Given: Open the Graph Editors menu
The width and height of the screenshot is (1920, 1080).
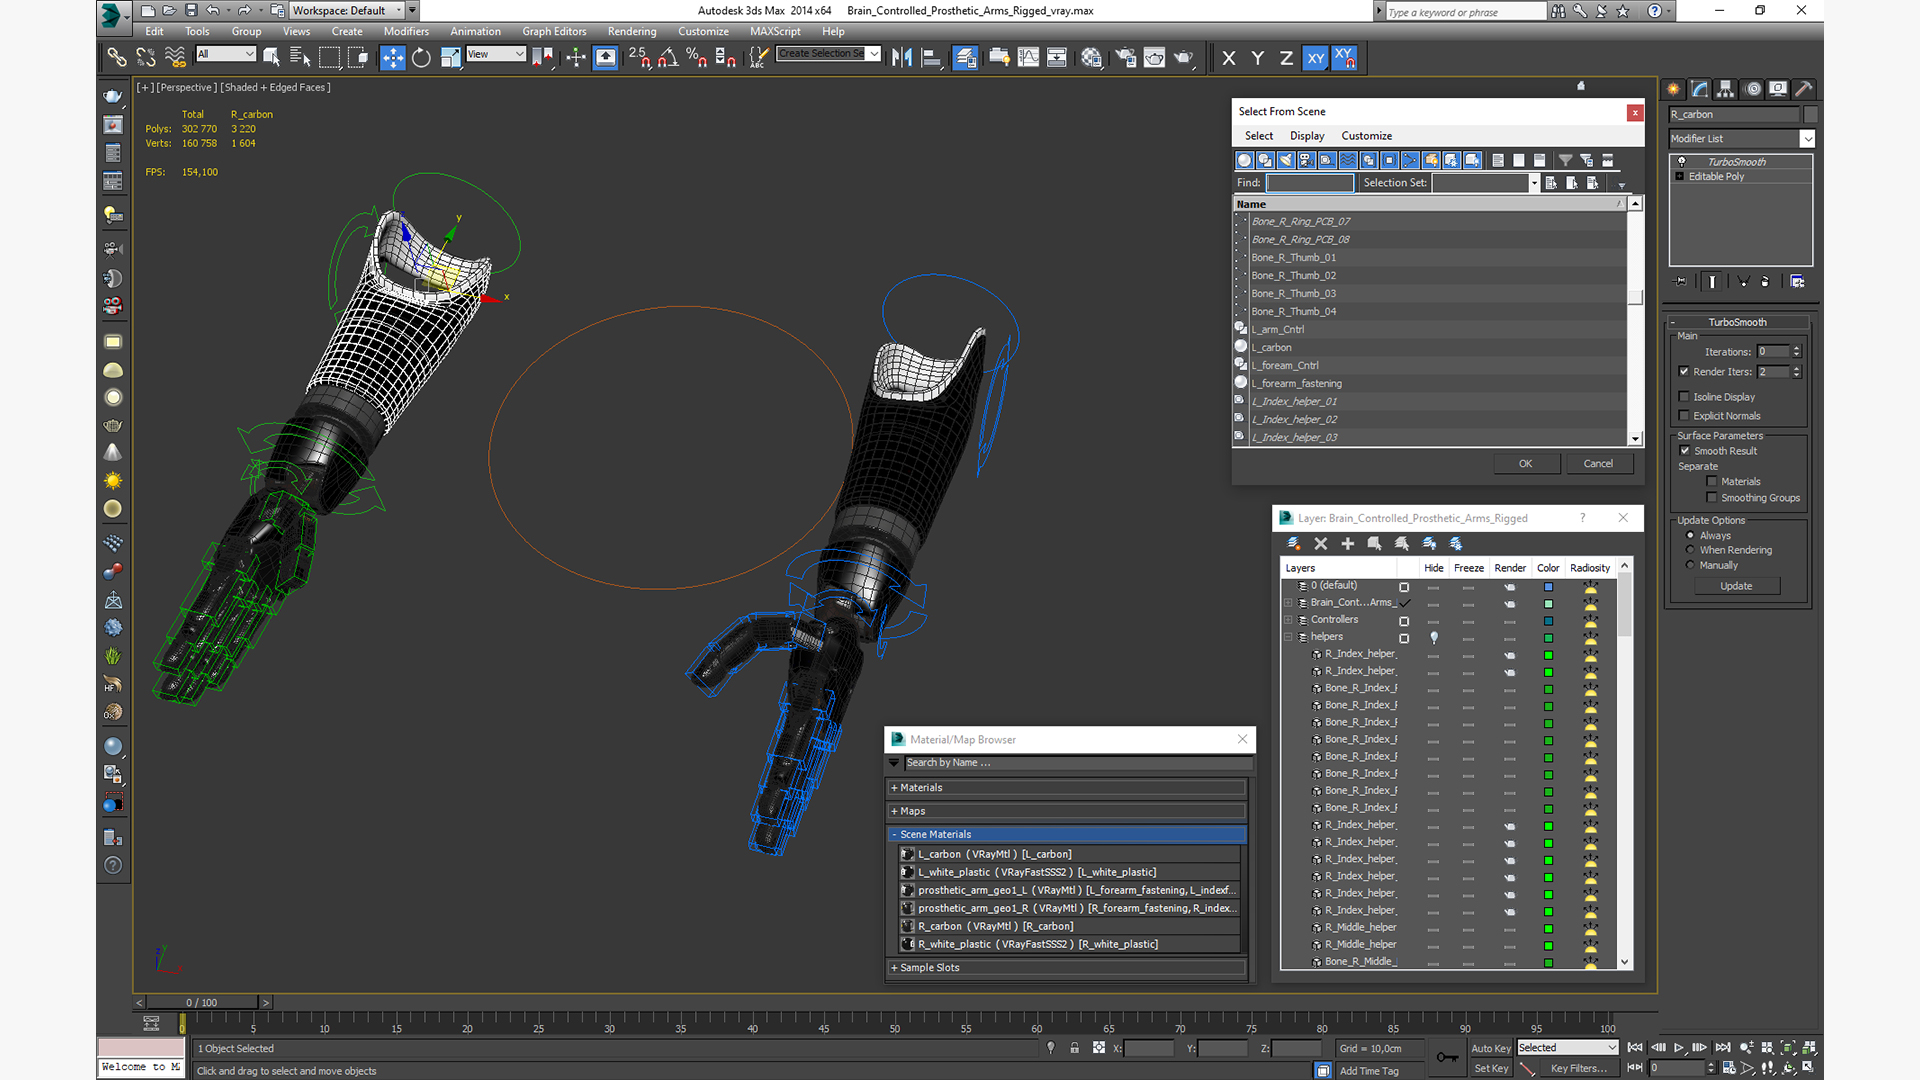Looking at the screenshot, I should pyautogui.click(x=554, y=32).
